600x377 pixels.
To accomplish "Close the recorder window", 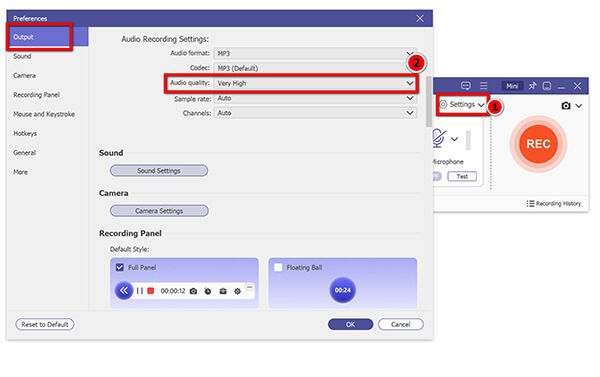I will pos(577,86).
